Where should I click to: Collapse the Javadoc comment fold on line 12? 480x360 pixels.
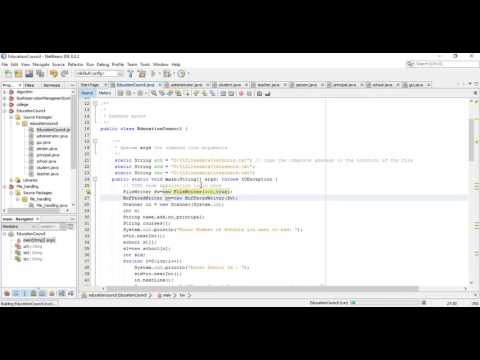click(x=95, y=103)
